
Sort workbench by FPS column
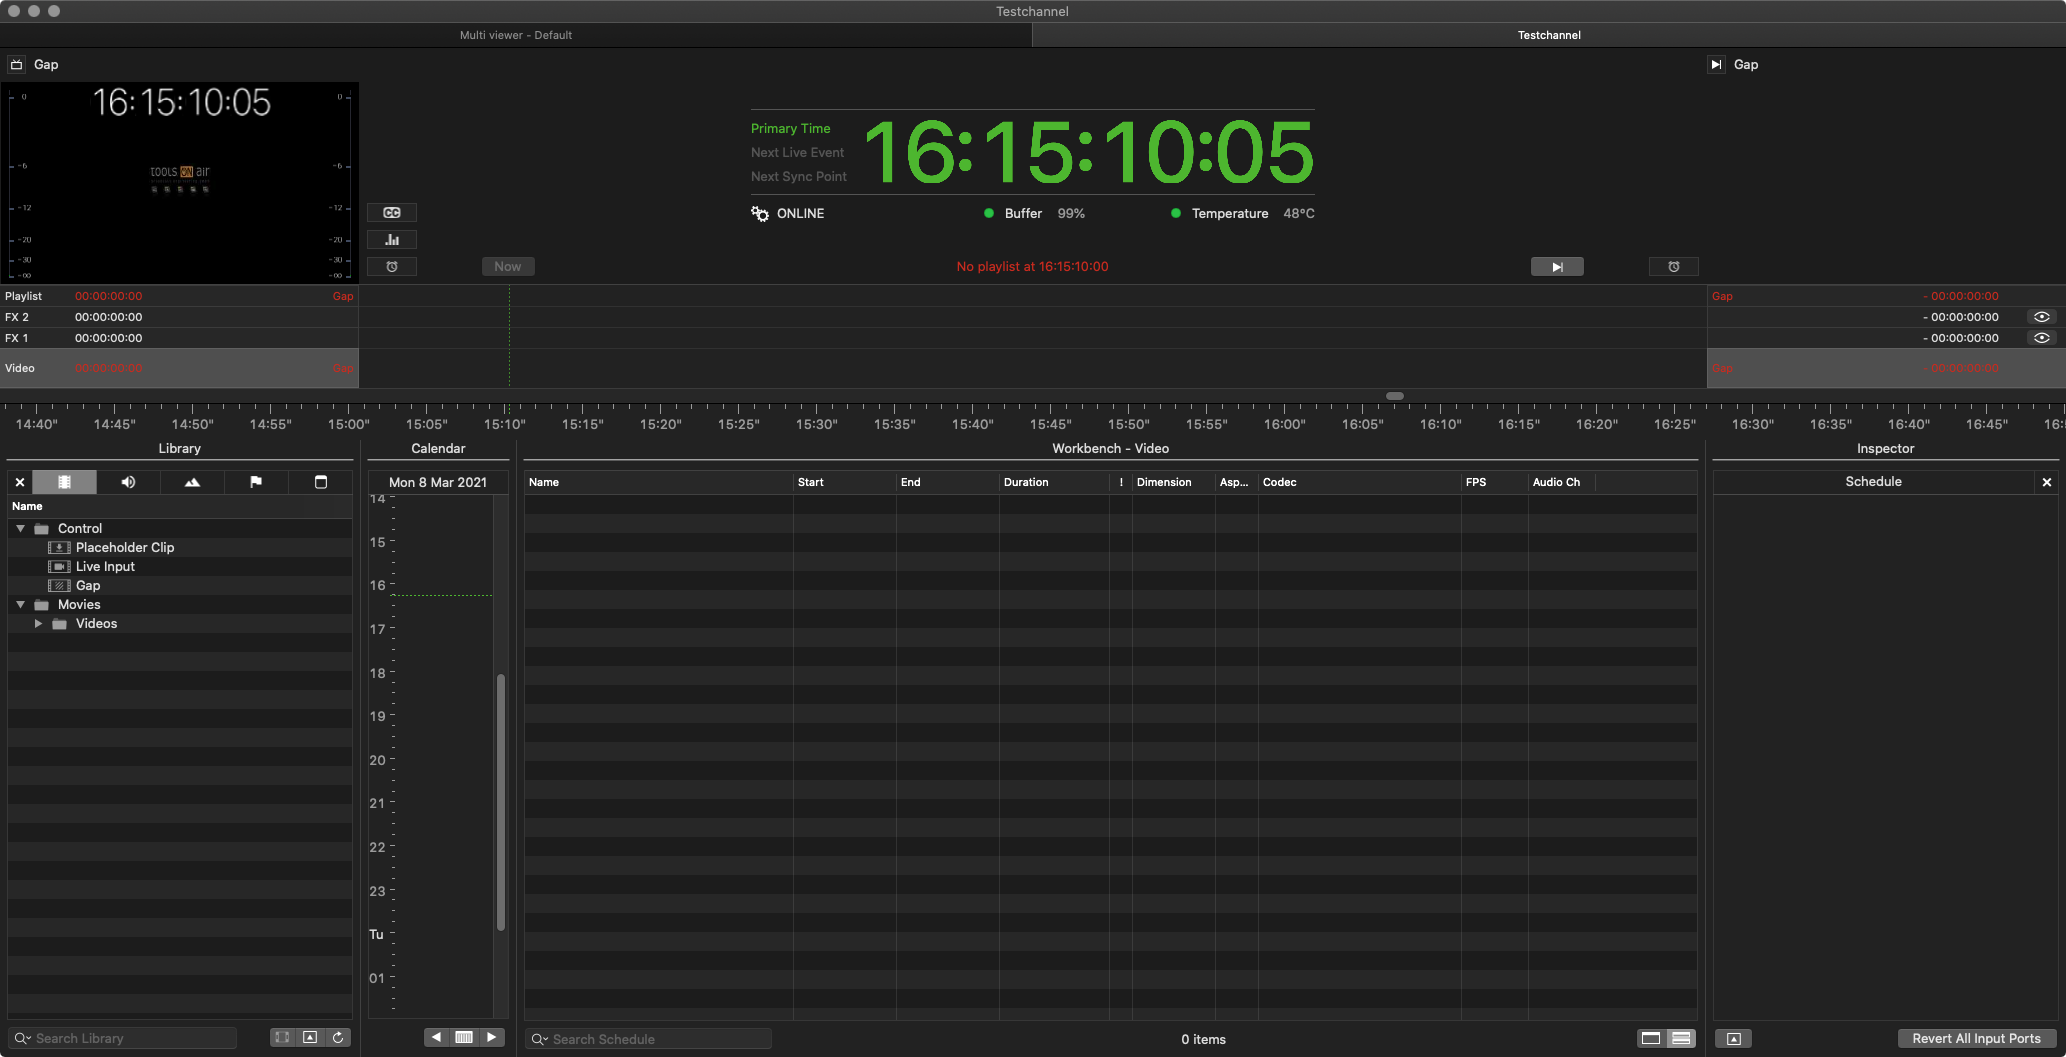click(x=1495, y=482)
